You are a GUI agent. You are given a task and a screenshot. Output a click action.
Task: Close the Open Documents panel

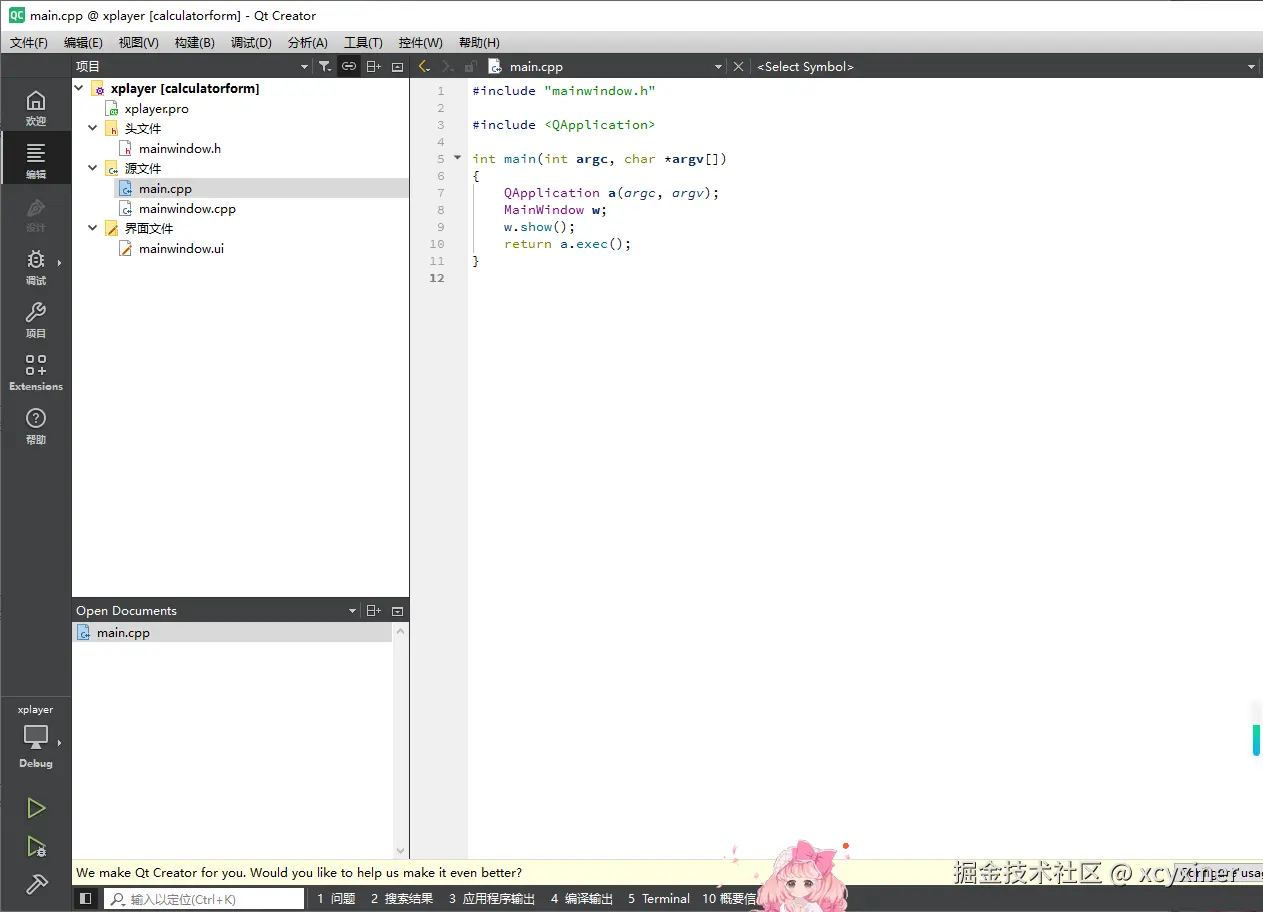pyautogui.click(x=397, y=610)
